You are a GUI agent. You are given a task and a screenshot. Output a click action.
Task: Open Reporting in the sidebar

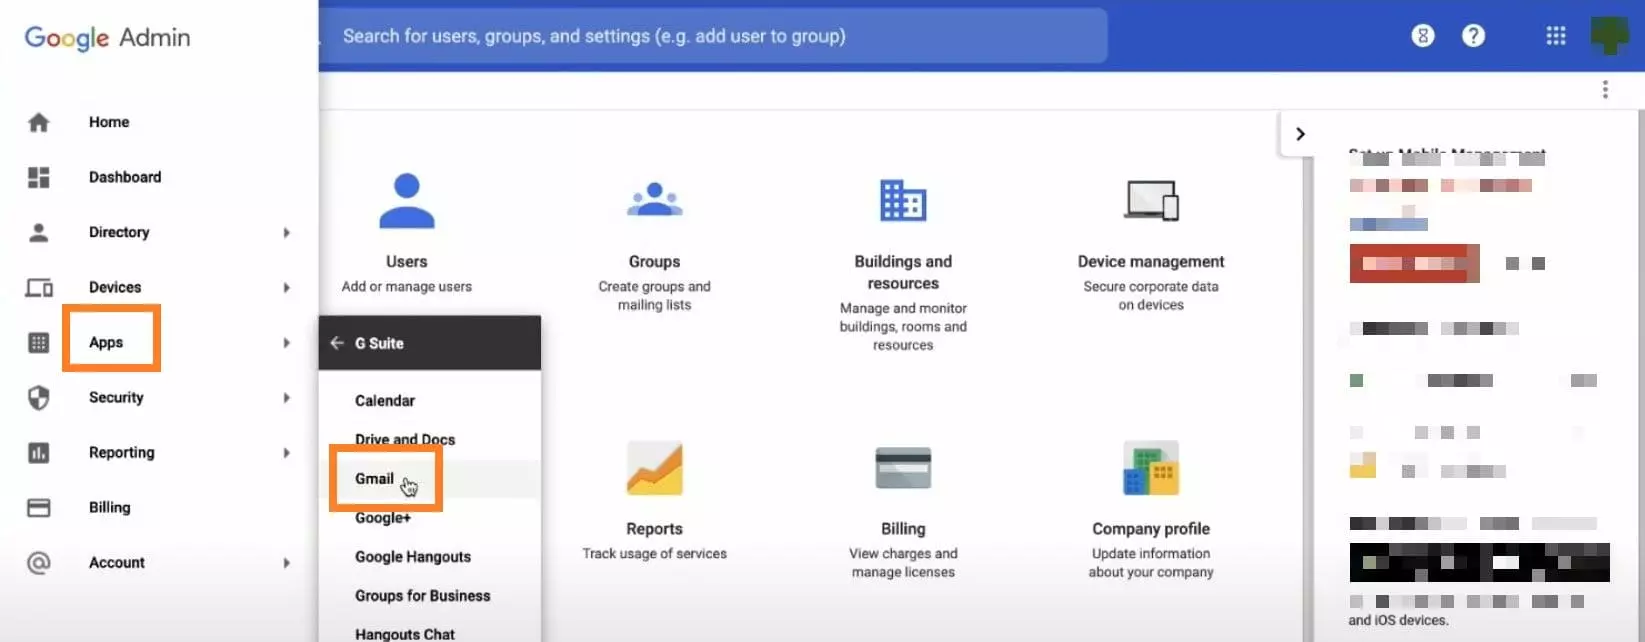coord(122,453)
